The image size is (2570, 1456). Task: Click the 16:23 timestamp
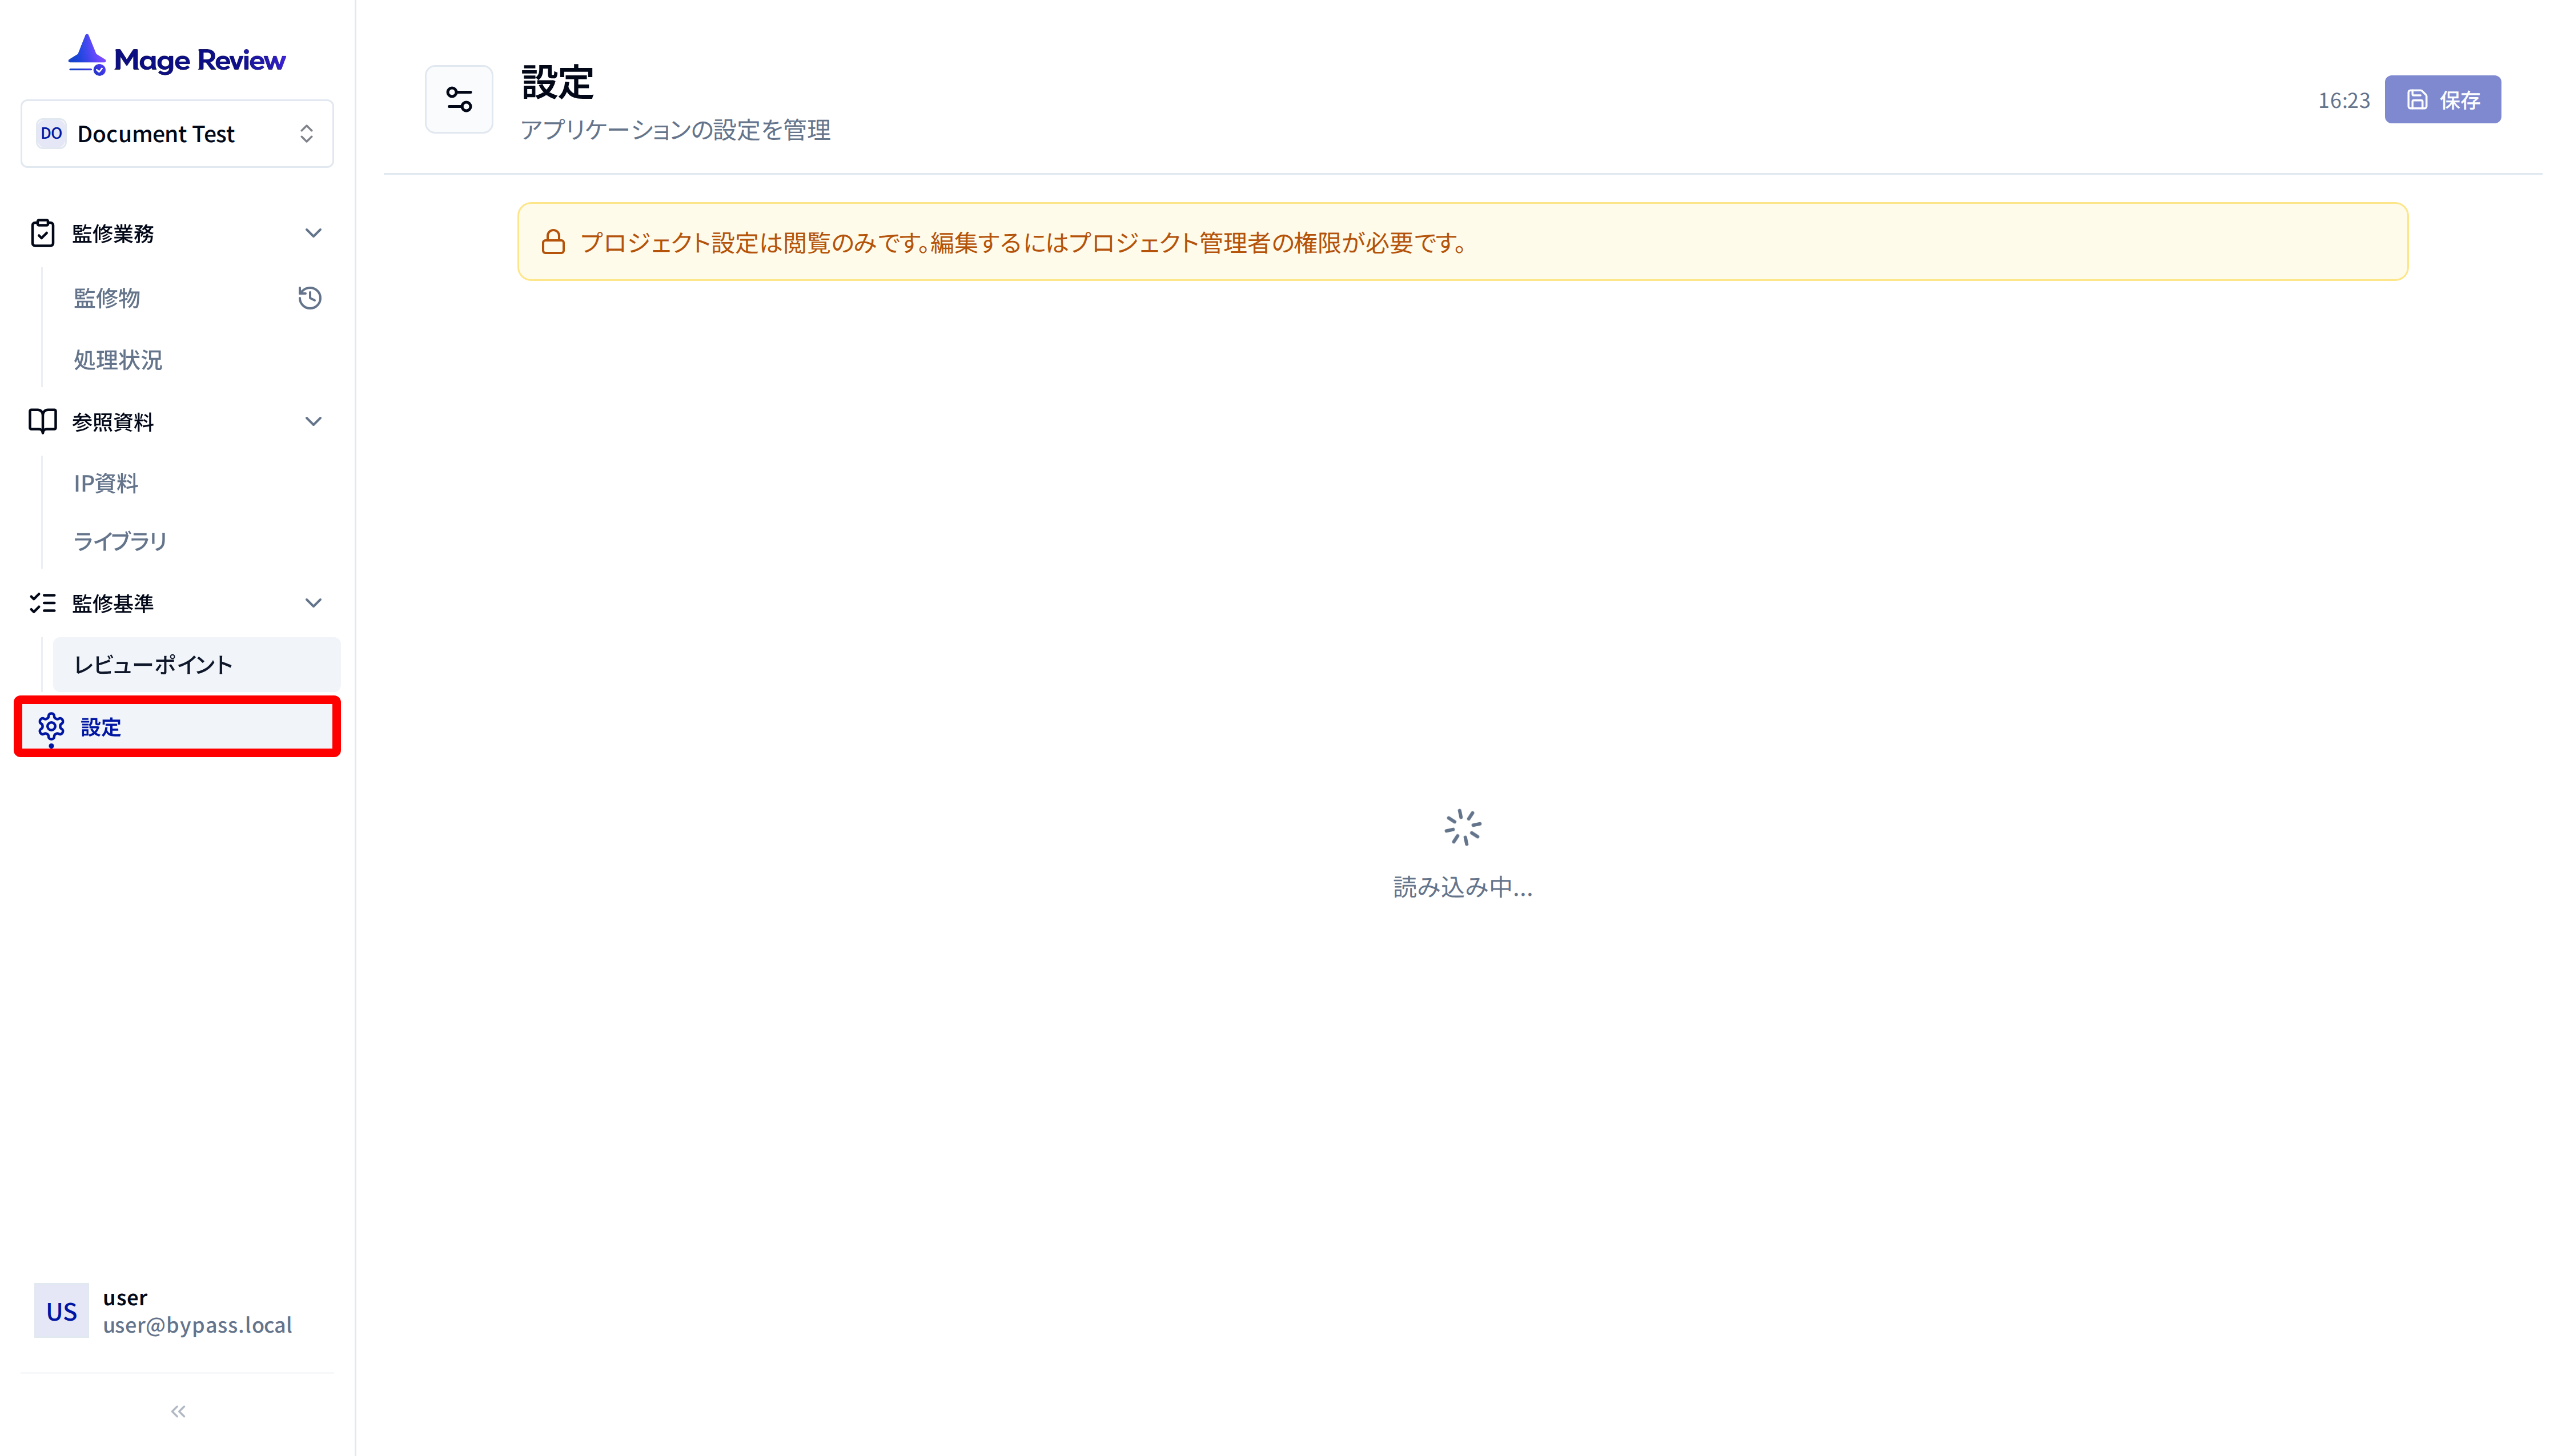2343,100
